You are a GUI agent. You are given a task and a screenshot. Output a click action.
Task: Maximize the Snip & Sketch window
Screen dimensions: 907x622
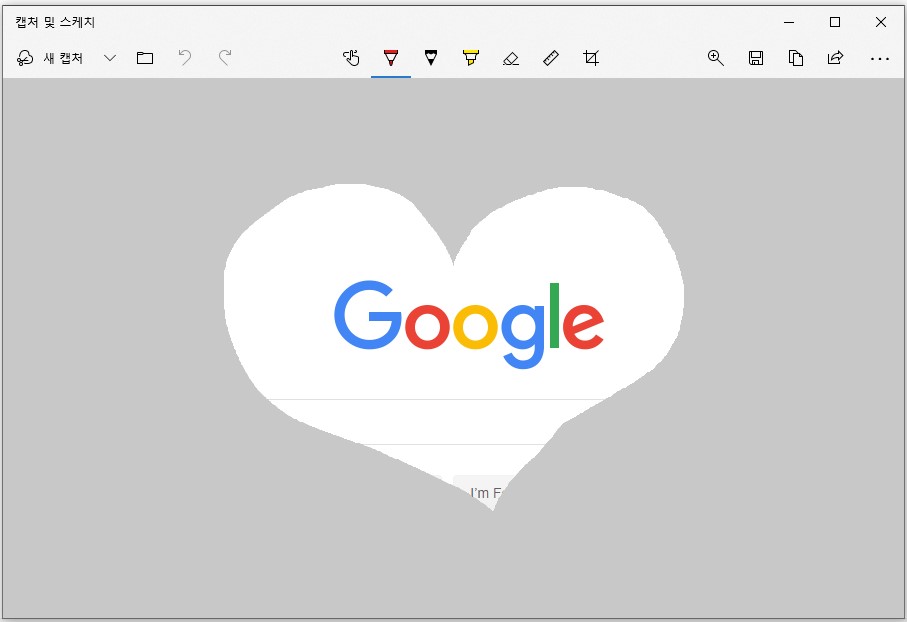pyautogui.click(x=835, y=23)
